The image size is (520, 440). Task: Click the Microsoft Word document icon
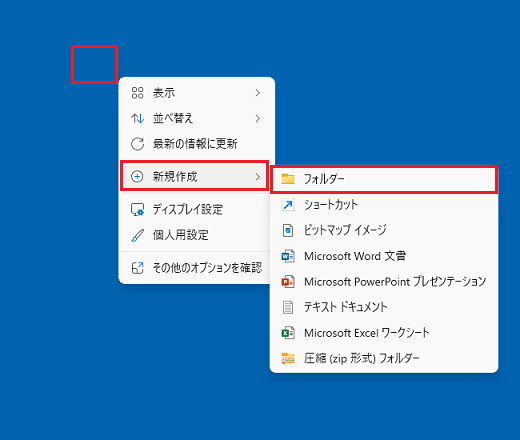288,256
